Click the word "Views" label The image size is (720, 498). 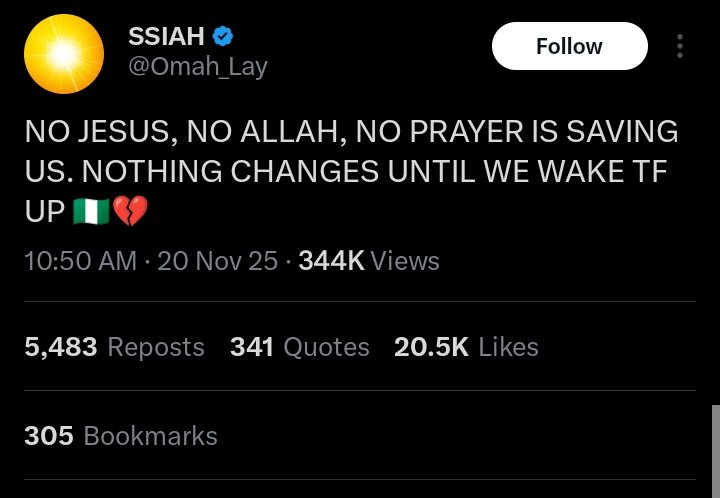click(x=405, y=261)
